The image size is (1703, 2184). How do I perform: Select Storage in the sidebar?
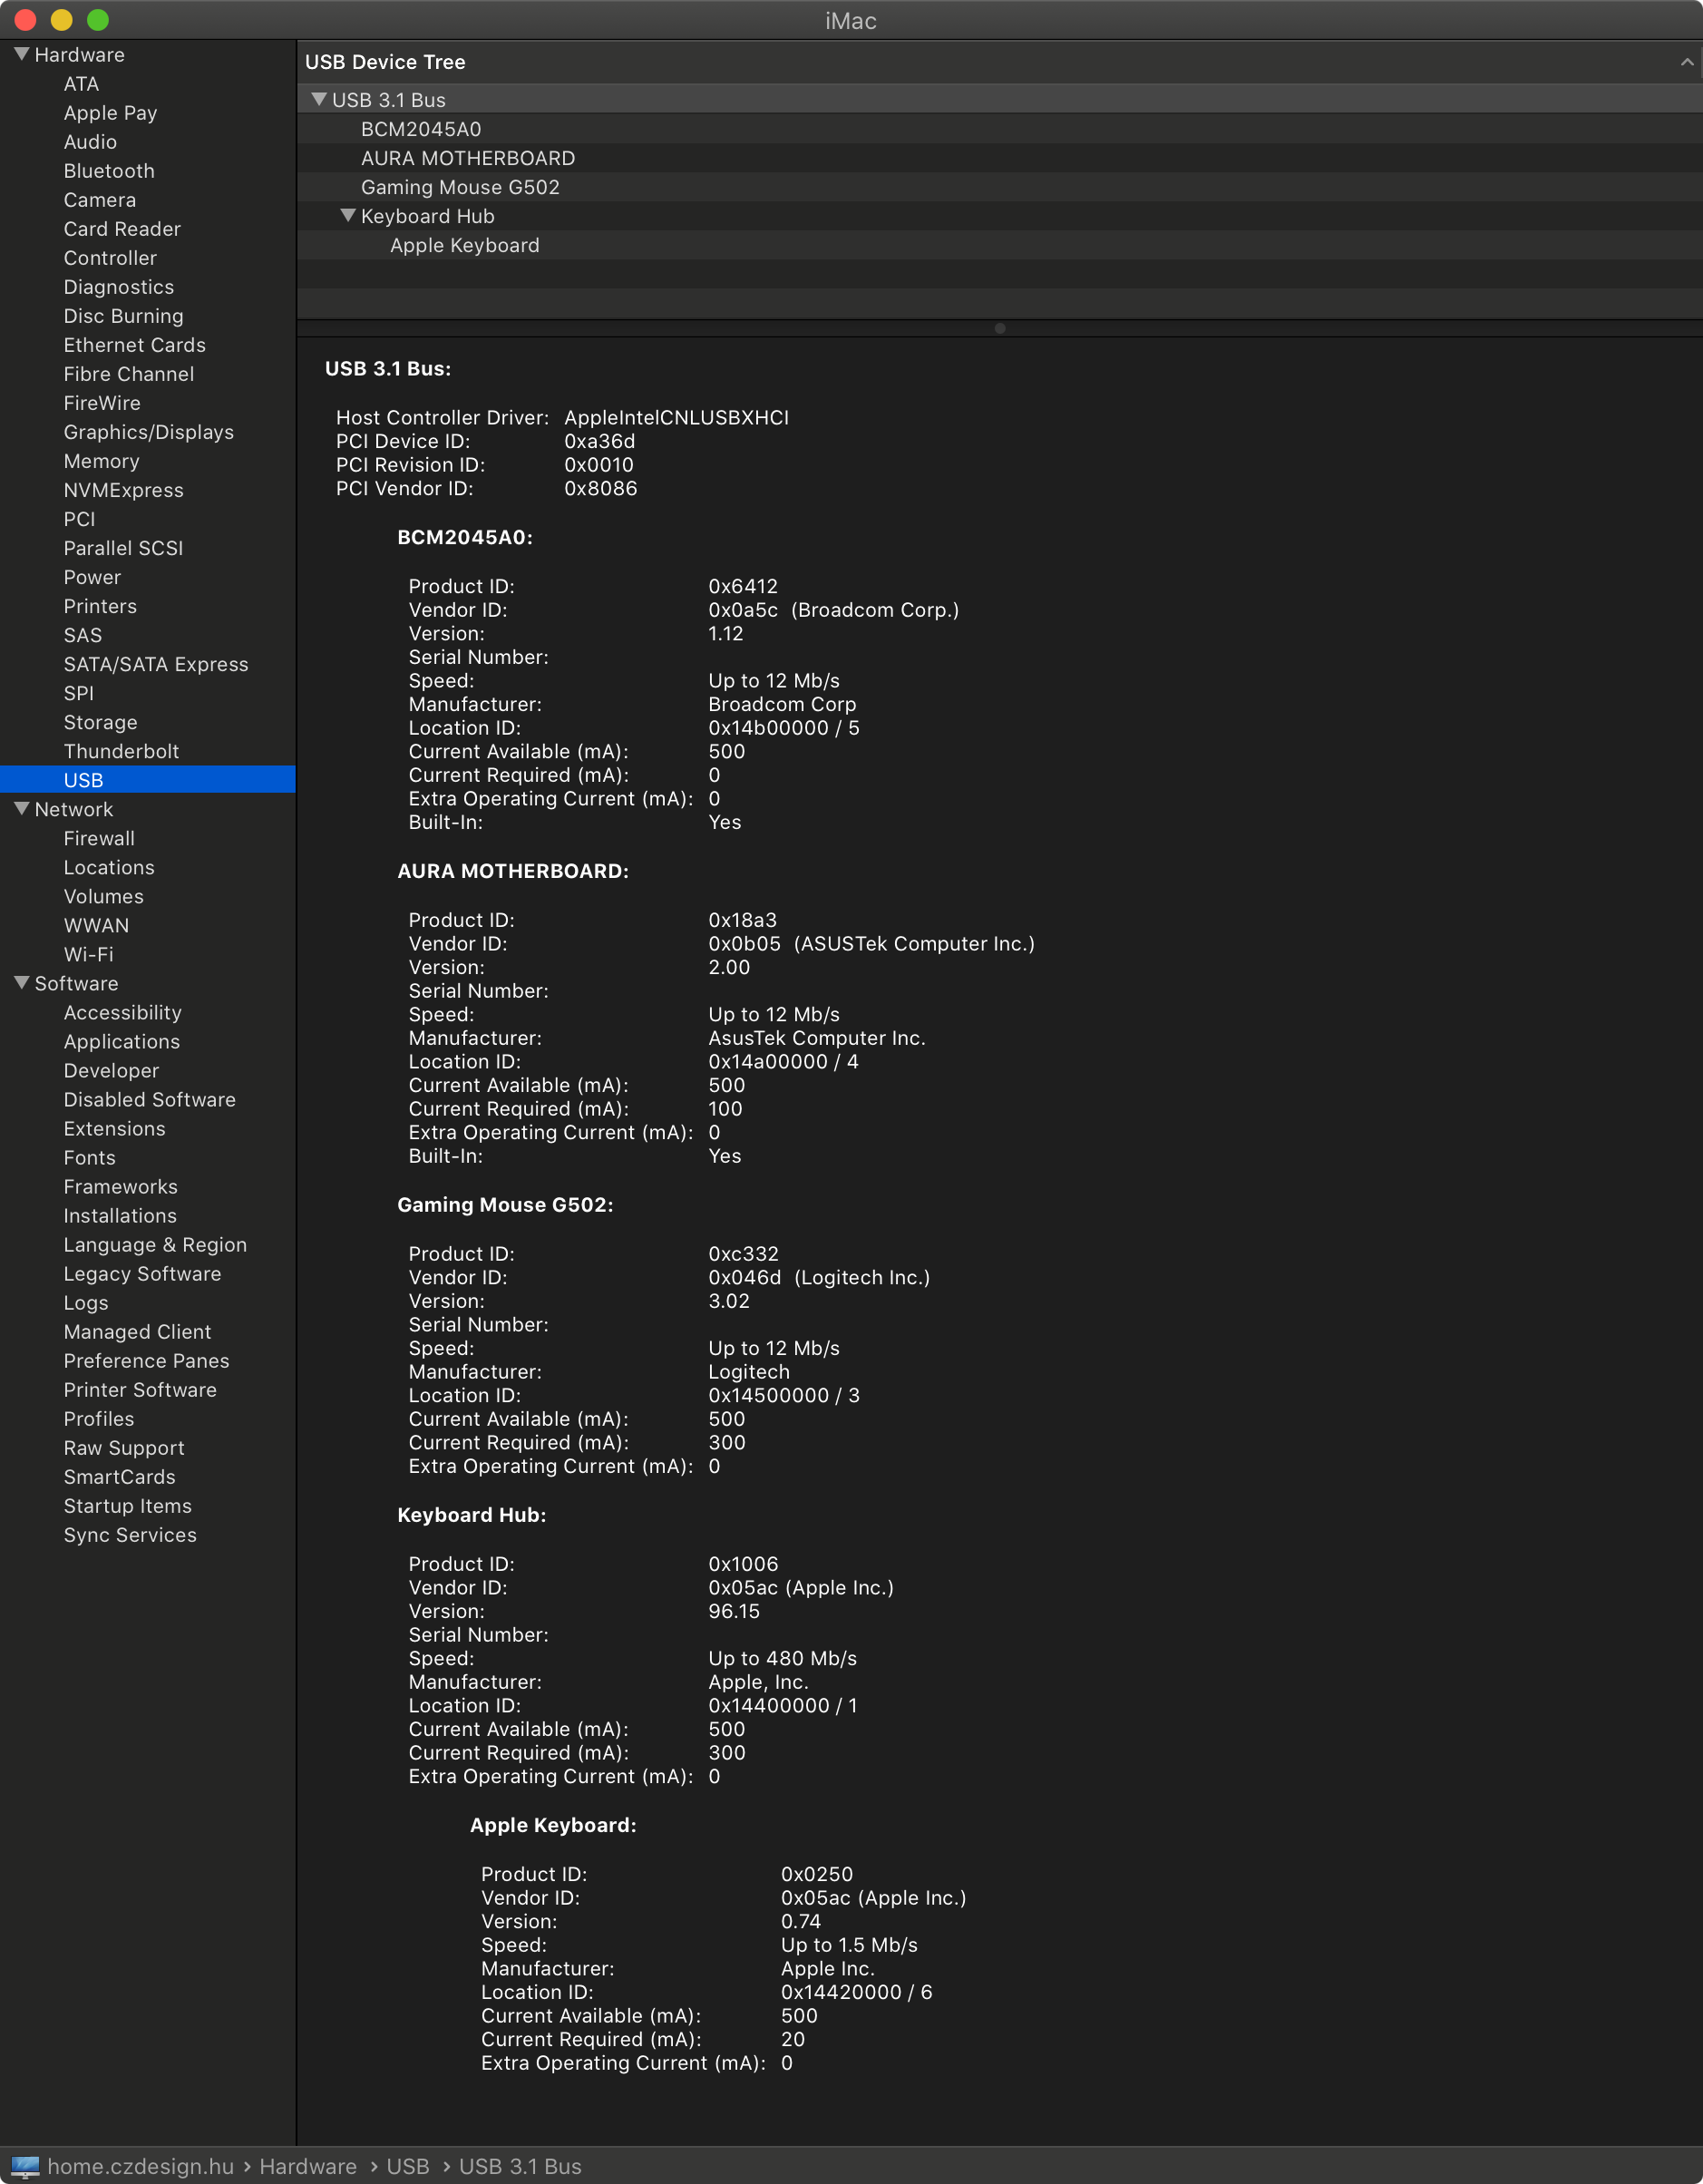coord(101,722)
